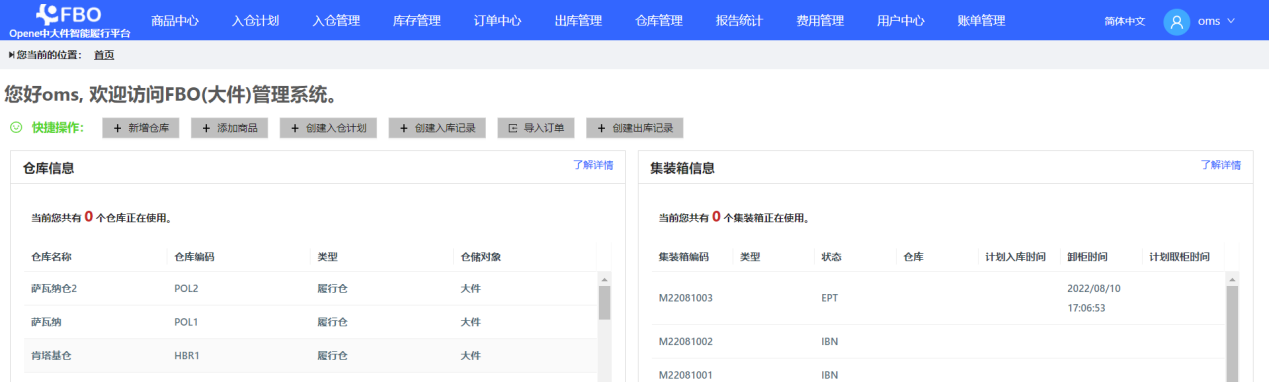Click the FBO logo in the header
The height and width of the screenshot is (382, 1269).
point(69,19)
